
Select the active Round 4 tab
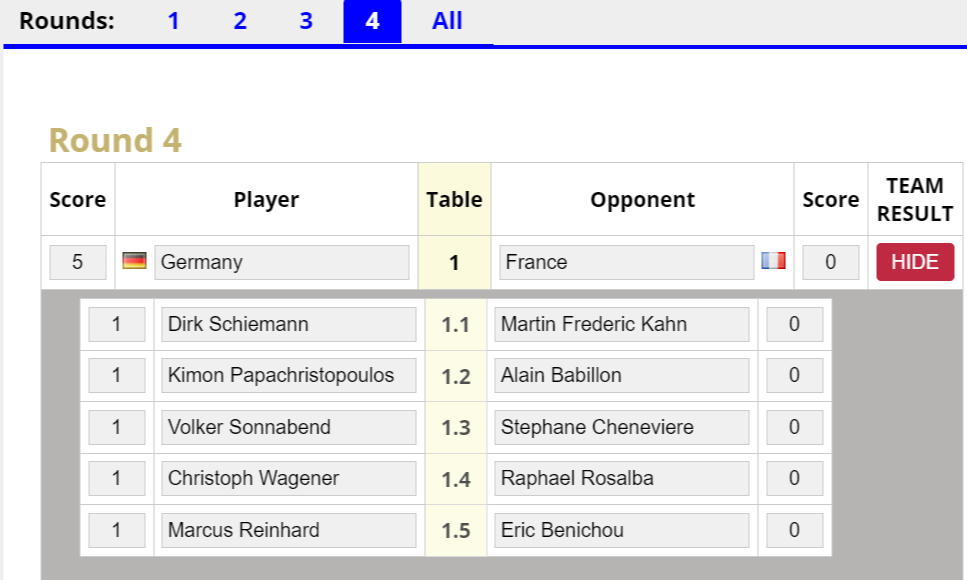tap(372, 21)
